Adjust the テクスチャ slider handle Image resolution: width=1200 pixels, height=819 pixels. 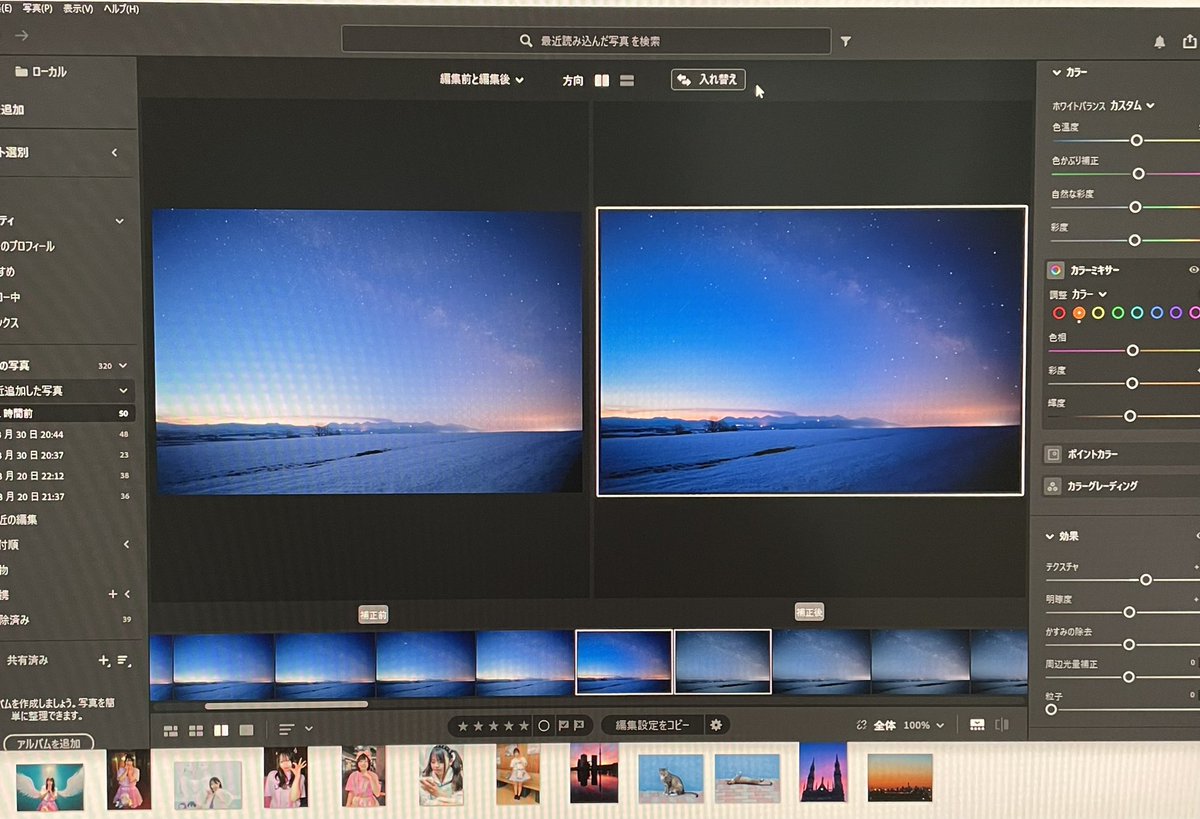click(1146, 580)
